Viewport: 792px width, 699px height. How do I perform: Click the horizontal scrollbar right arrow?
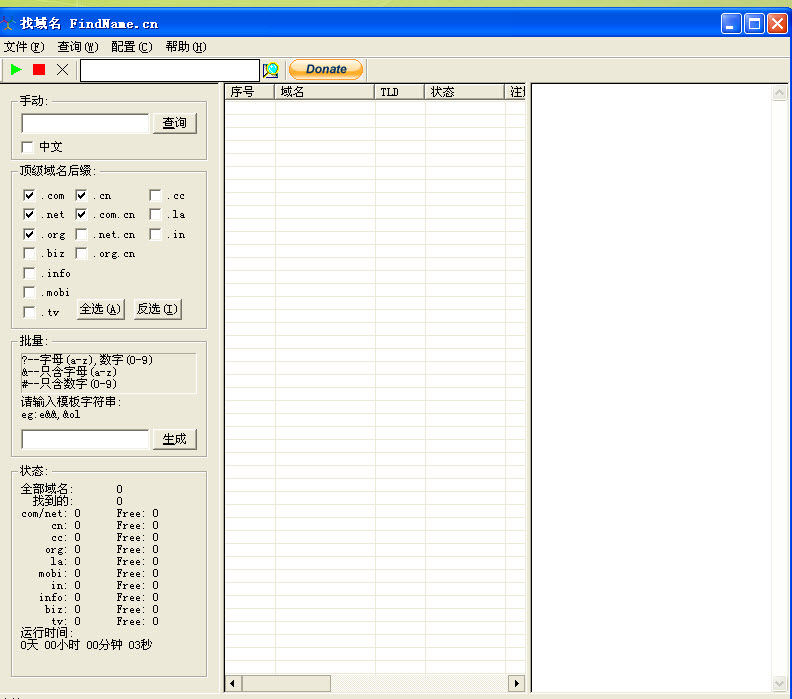[517, 683]
